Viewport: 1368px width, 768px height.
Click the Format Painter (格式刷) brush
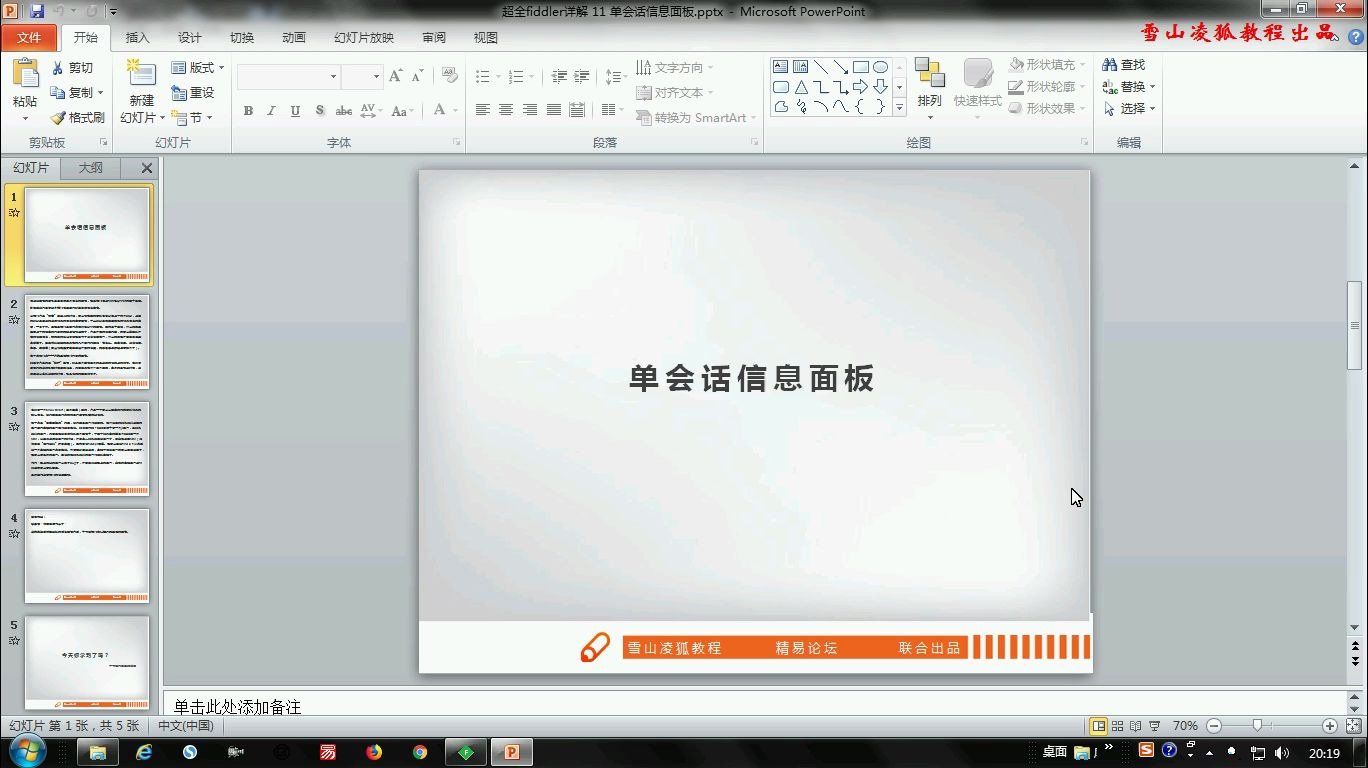coord(78,117)
